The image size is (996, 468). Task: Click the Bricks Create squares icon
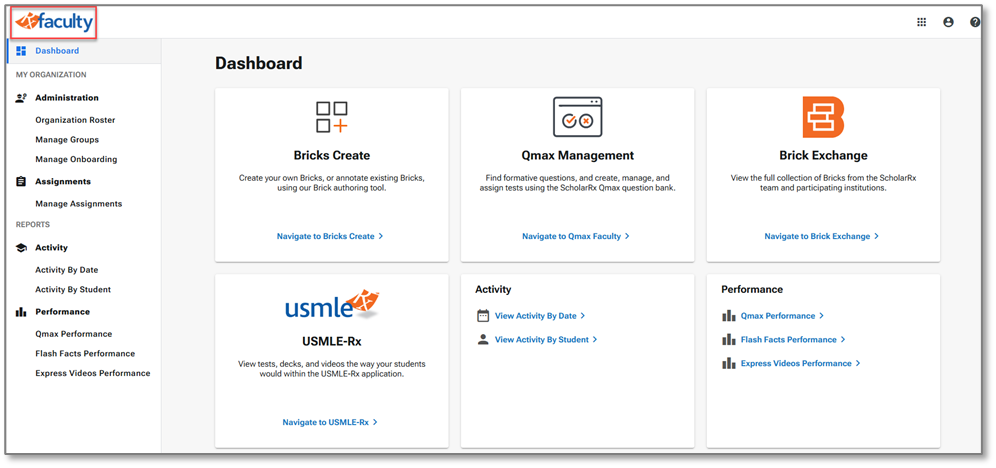point(331,117)
